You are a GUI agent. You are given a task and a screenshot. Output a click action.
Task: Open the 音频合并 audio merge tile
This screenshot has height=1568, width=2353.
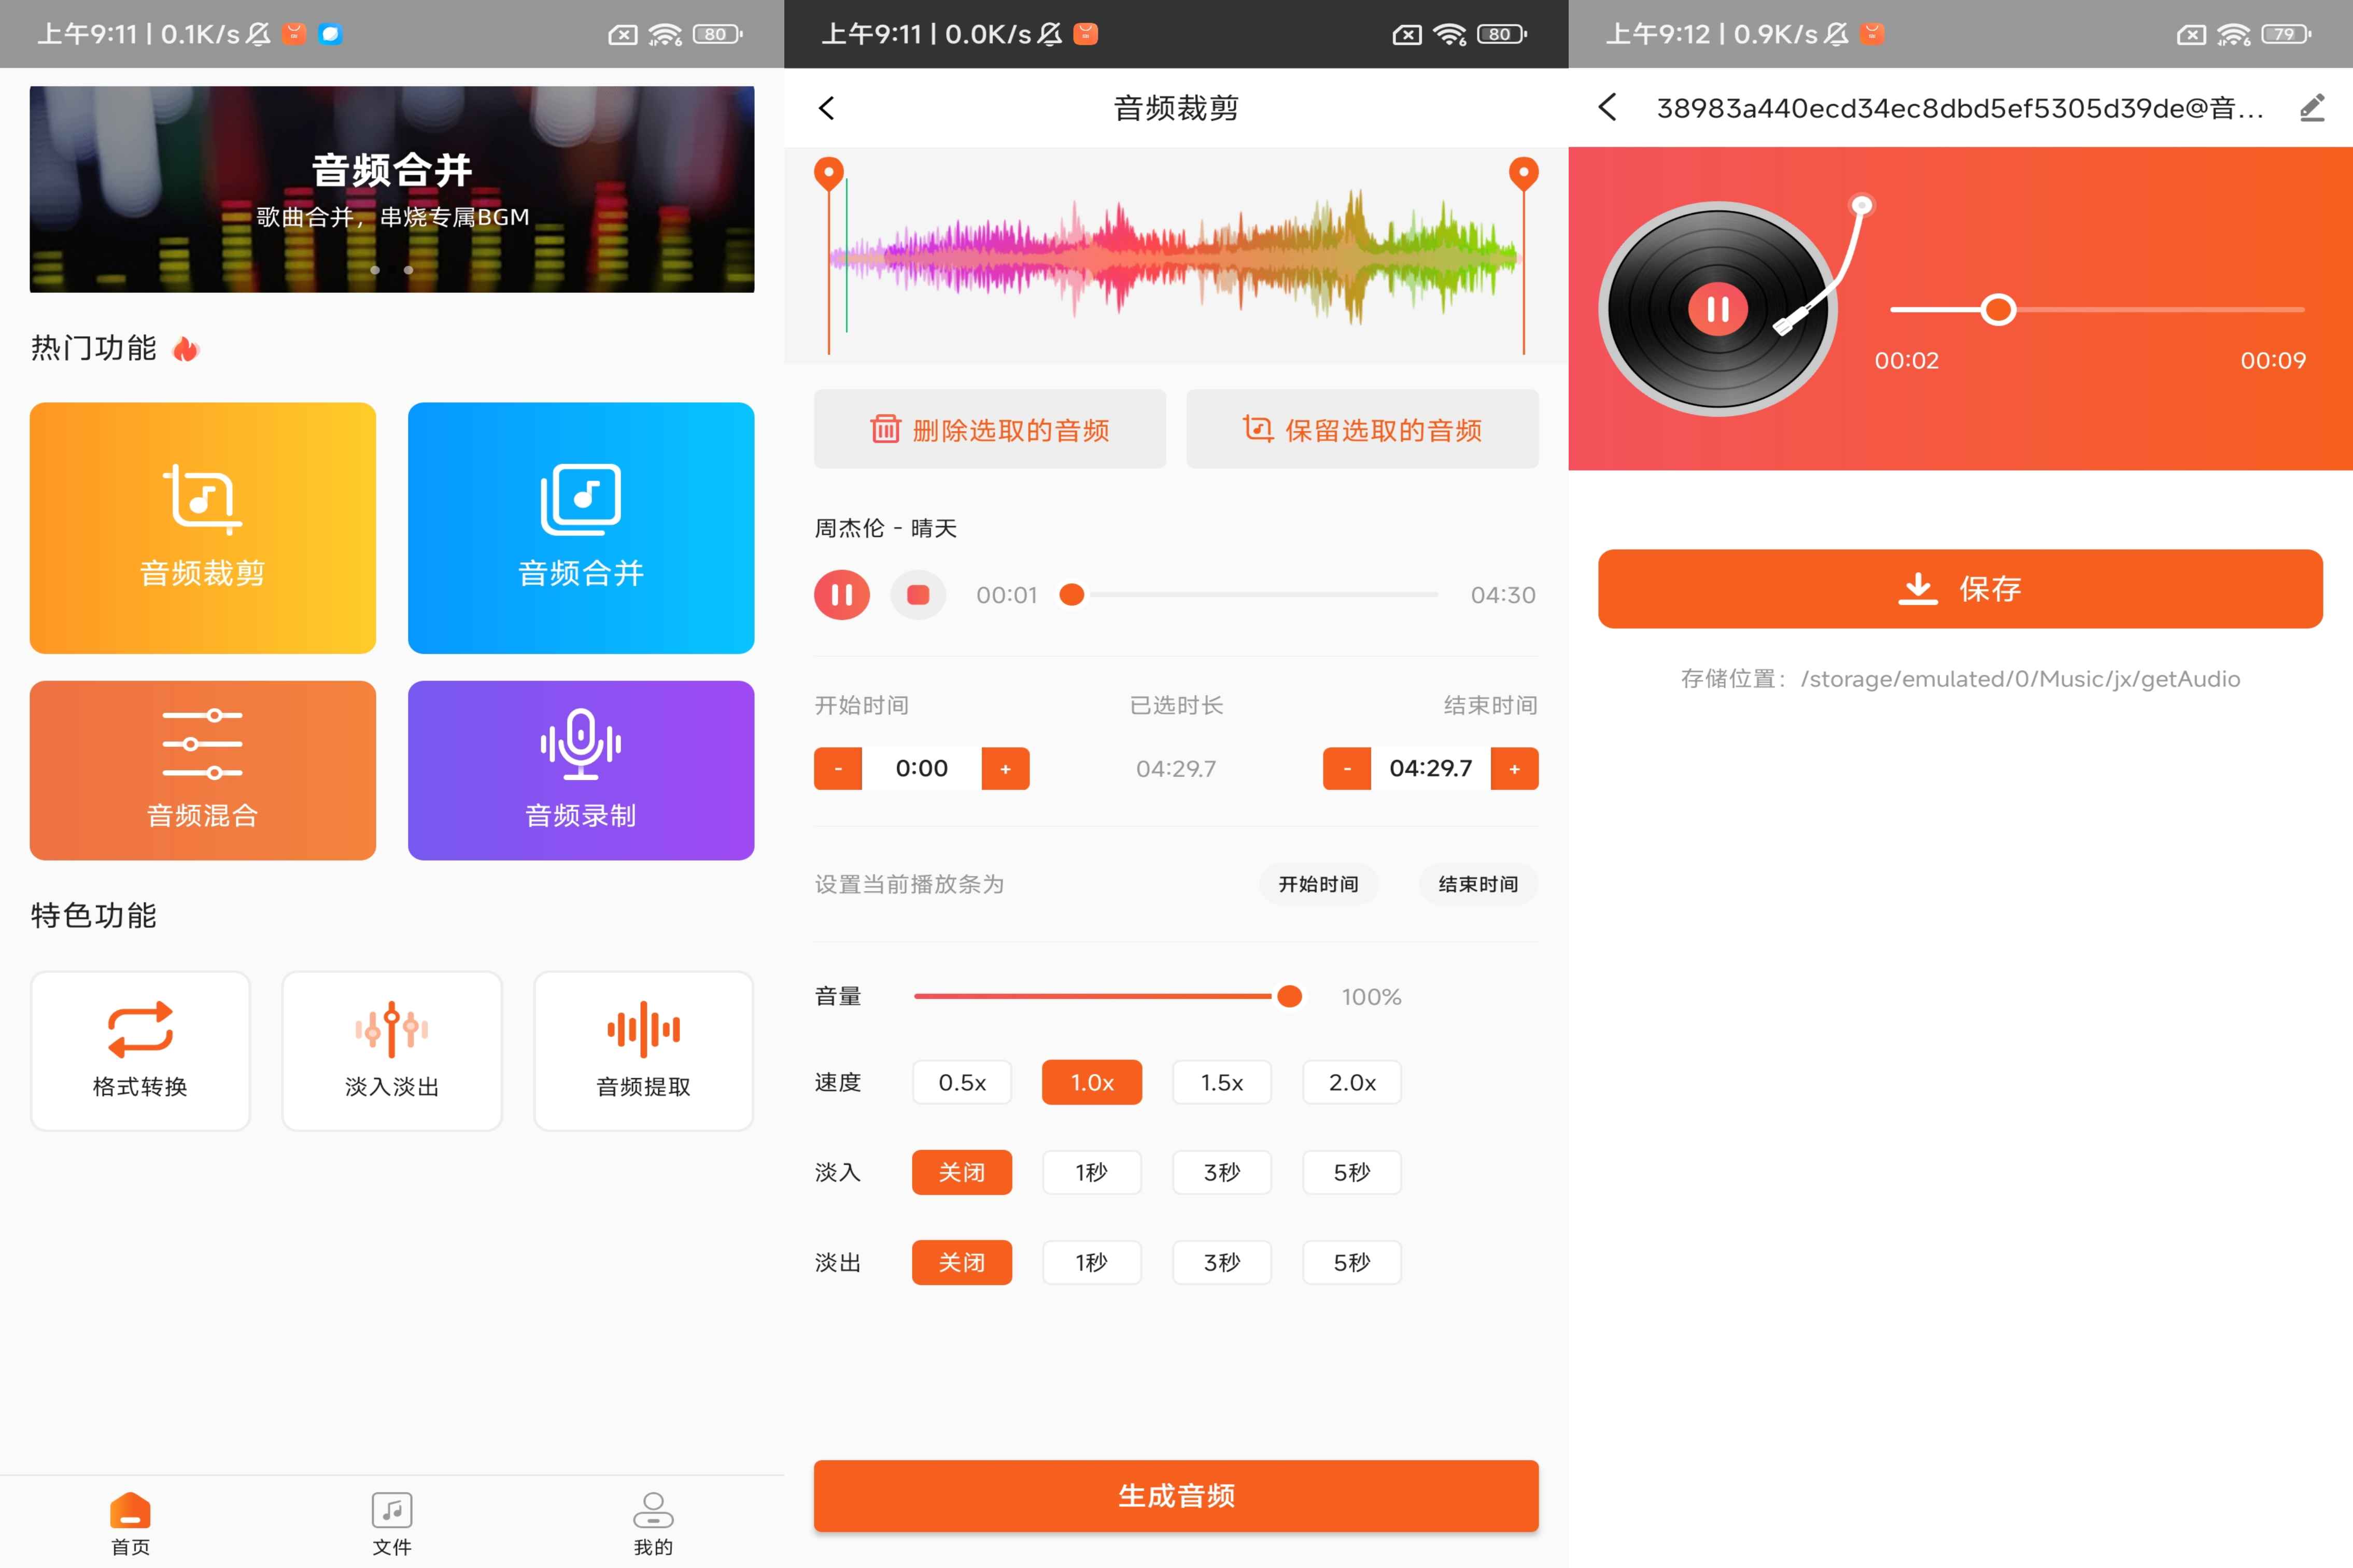click(580, 528)
